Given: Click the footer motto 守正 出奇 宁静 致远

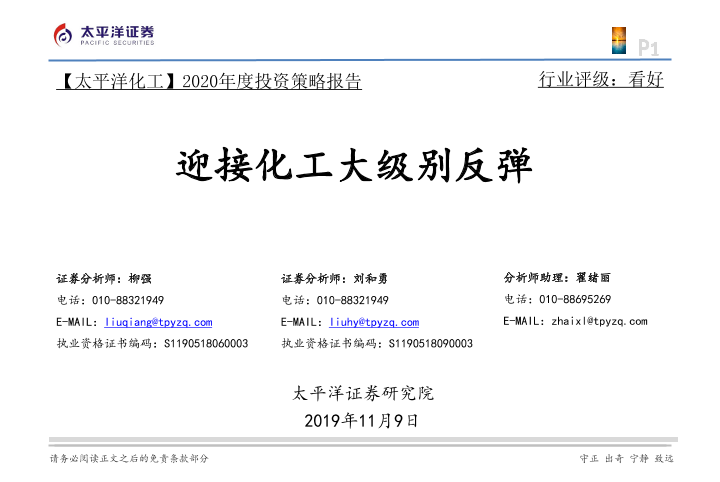Looking at the screenshot, I should click(x=627, y=458).
